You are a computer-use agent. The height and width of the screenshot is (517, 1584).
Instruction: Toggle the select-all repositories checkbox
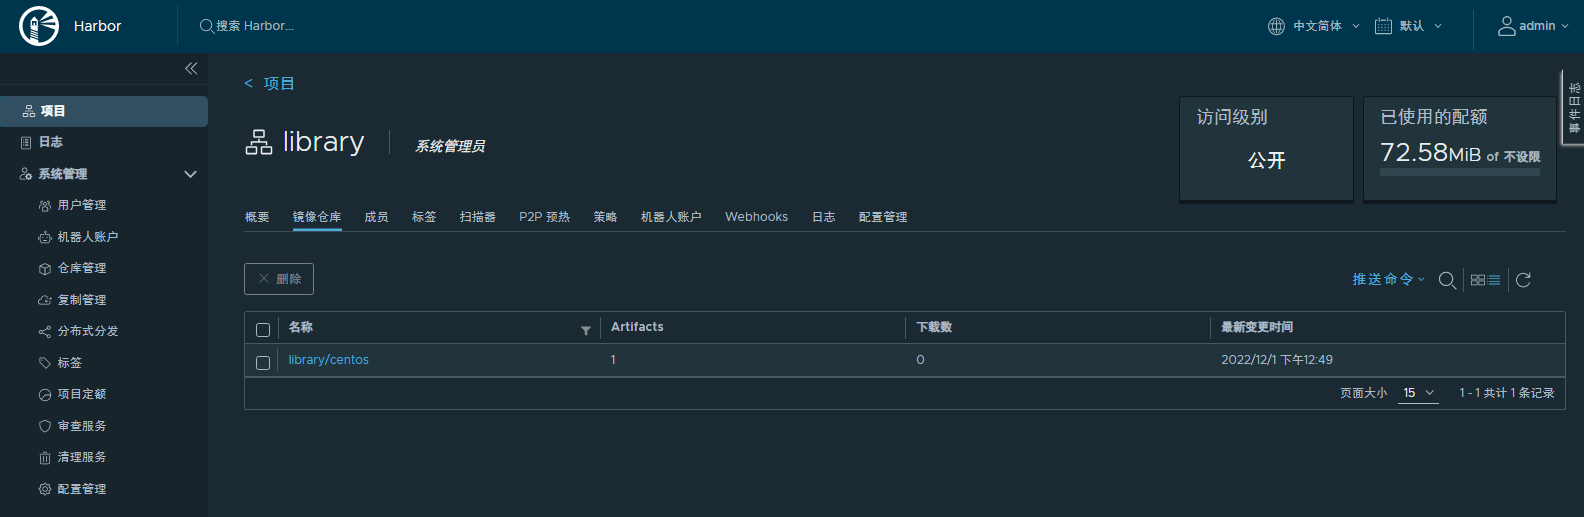[263, 330]
